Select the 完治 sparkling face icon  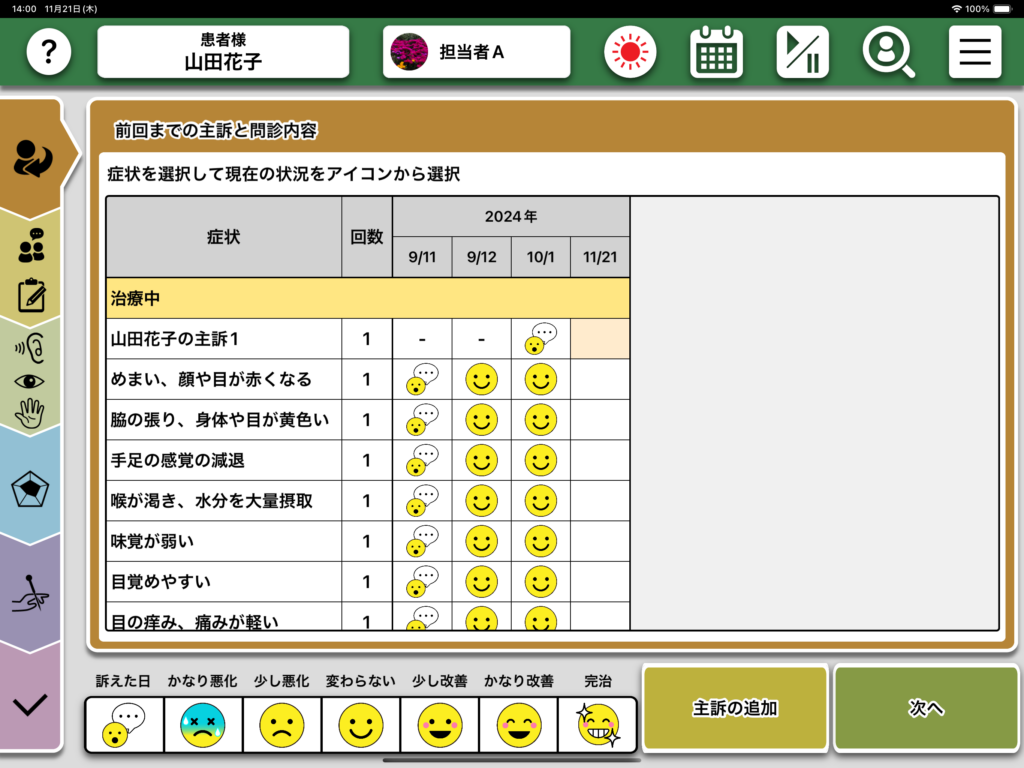[598, 725]
